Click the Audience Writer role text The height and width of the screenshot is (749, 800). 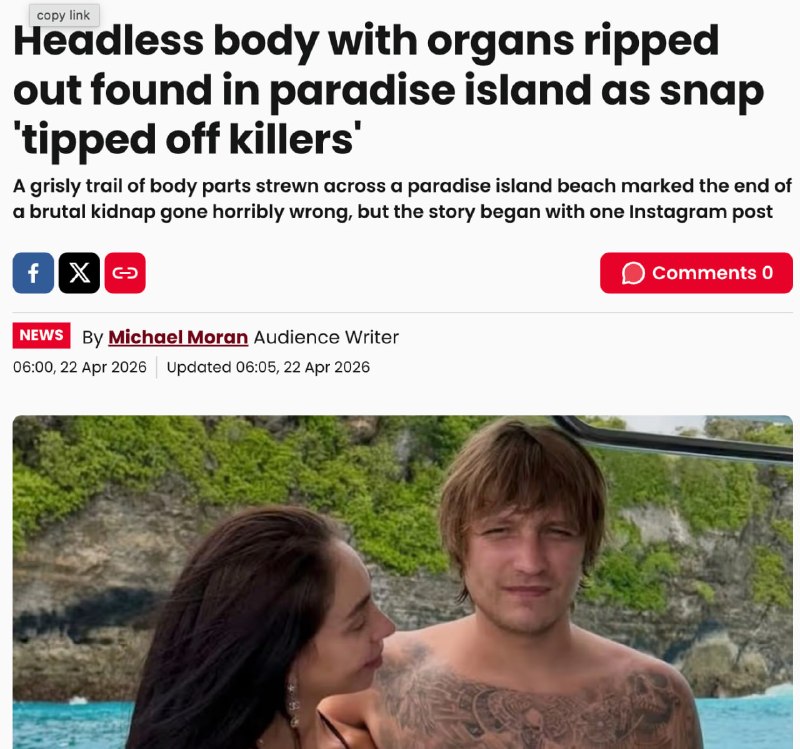point(326,337)
